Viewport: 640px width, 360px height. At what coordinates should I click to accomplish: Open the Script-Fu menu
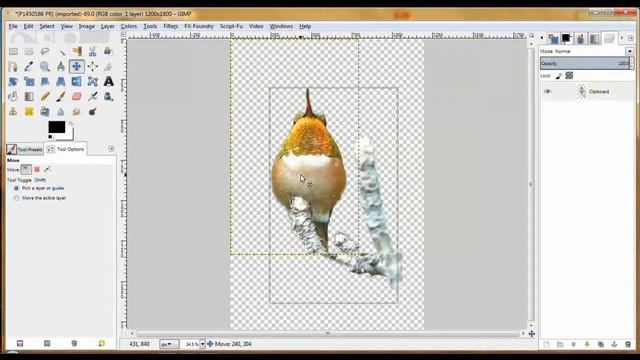(231, 26)
